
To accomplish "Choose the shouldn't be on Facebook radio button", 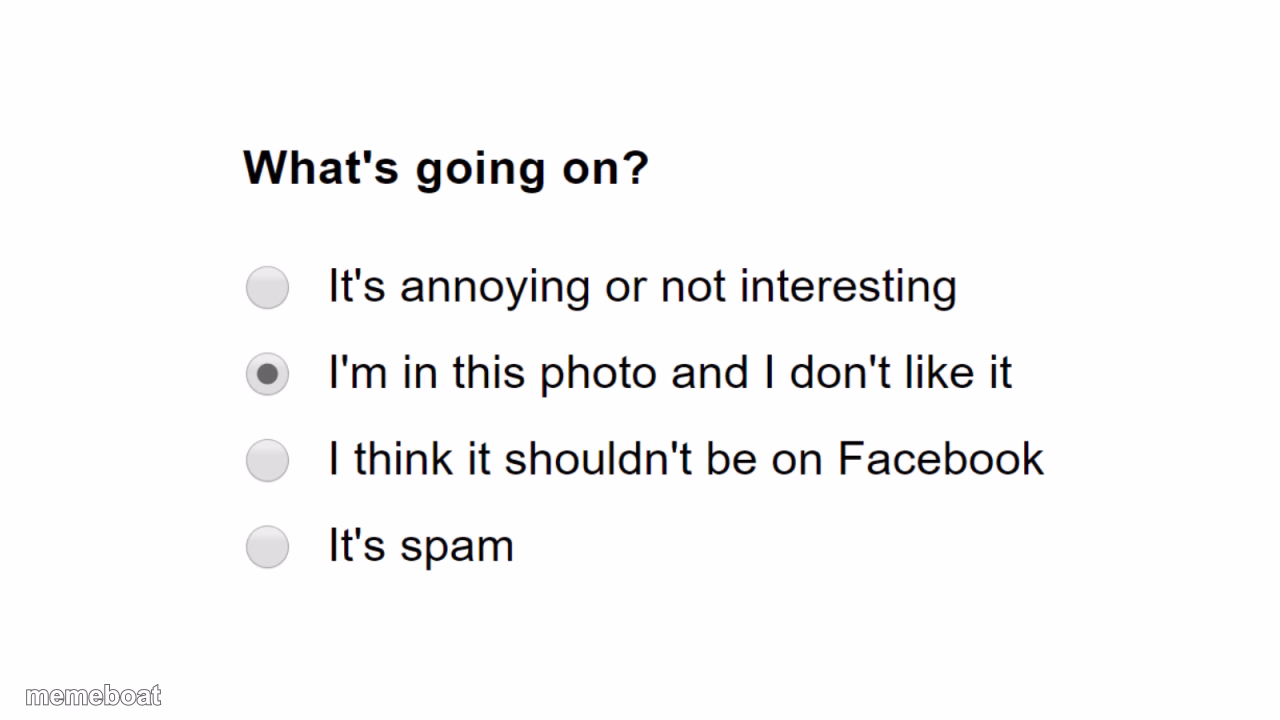I will (267, 460).
